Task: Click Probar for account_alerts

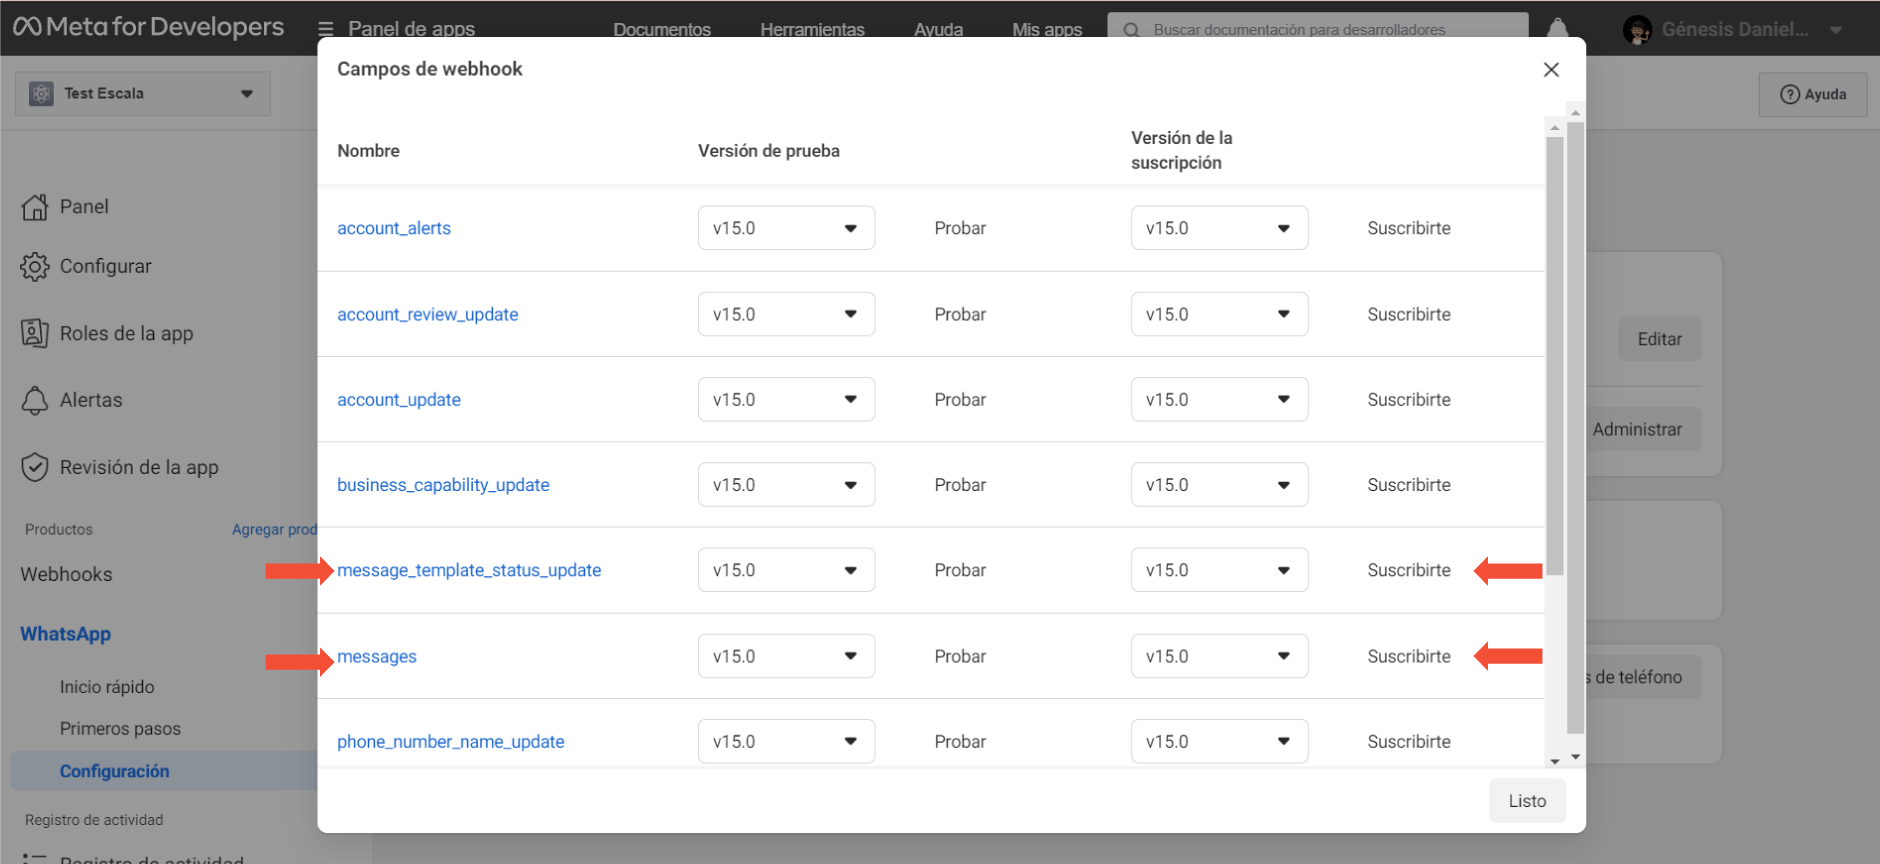Action: click(960, 228)
